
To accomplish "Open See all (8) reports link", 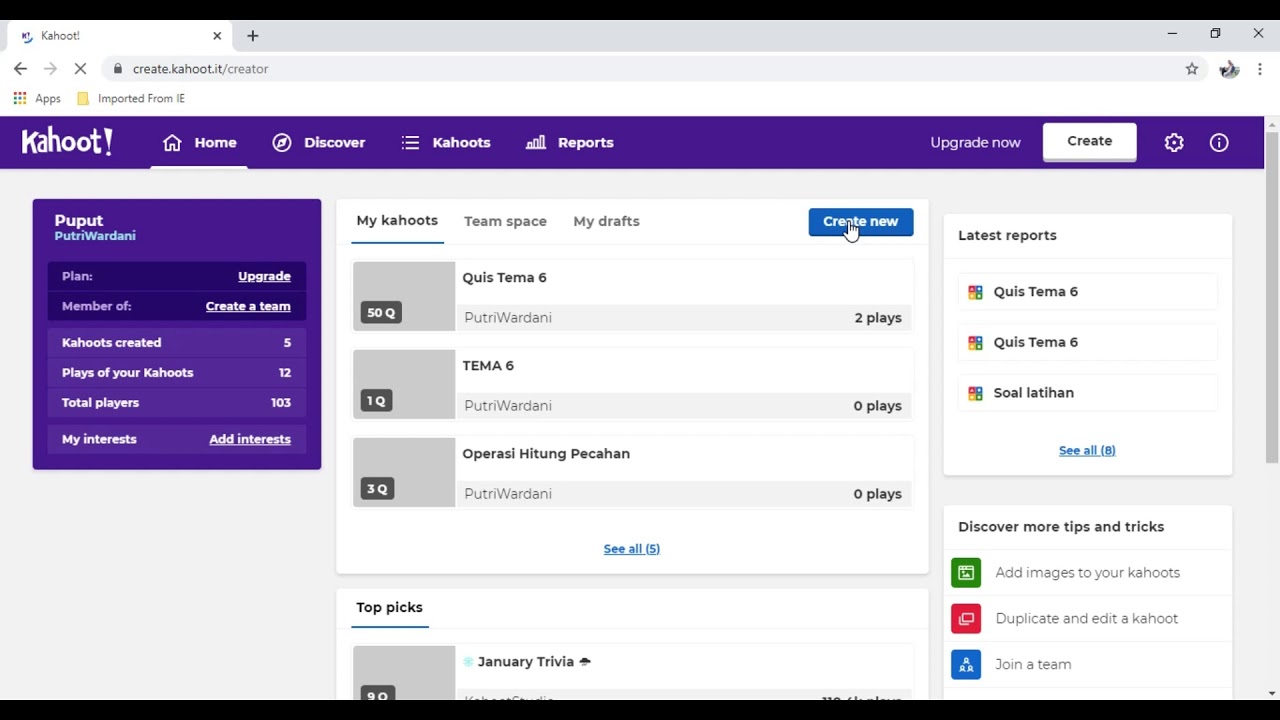I will click(1087, 450).
